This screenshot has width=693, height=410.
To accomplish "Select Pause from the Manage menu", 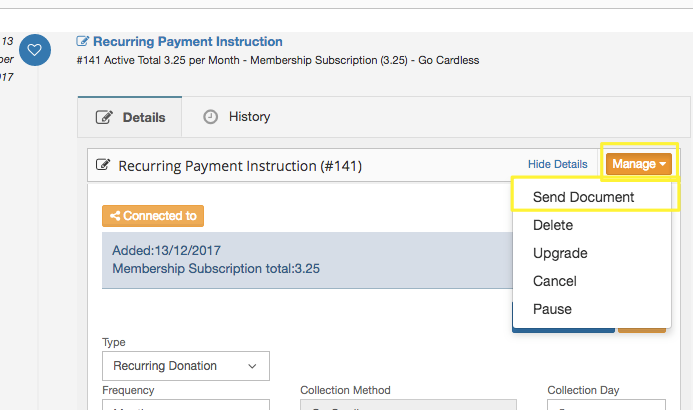I will (x=552, y=309).
